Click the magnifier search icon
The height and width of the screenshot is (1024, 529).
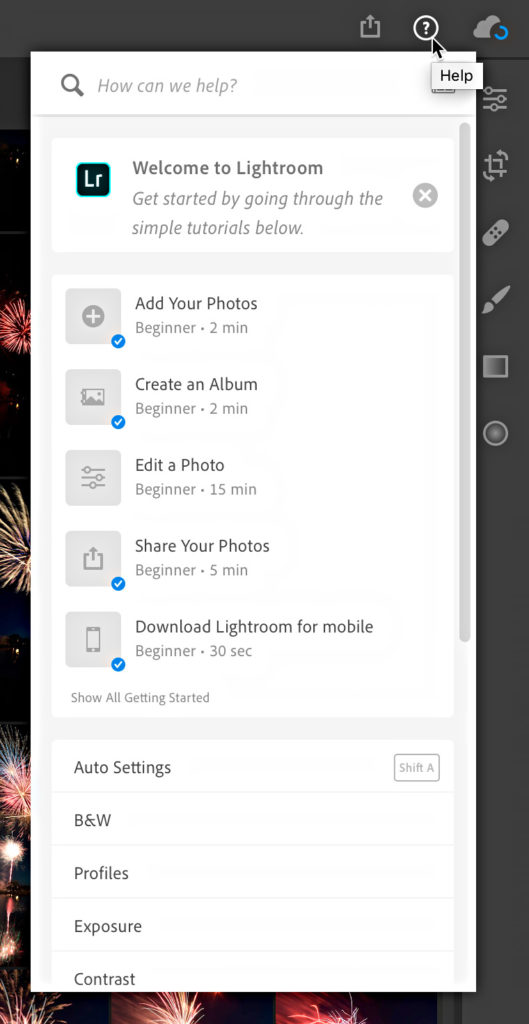[72, 85]
